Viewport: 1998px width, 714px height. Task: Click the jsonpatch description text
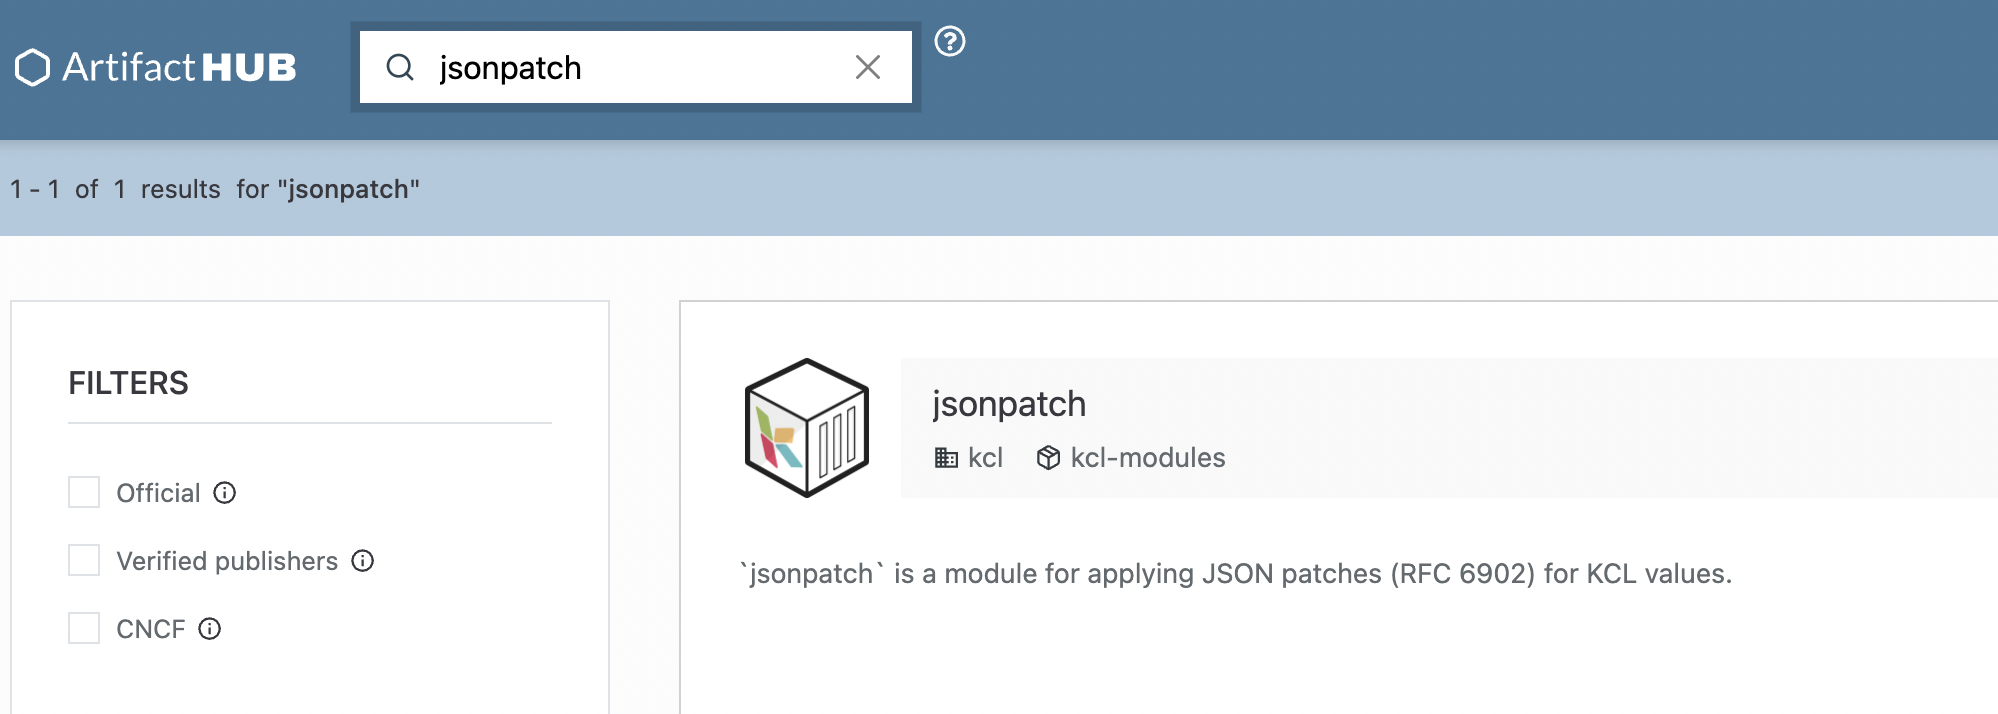point(1236,574)
